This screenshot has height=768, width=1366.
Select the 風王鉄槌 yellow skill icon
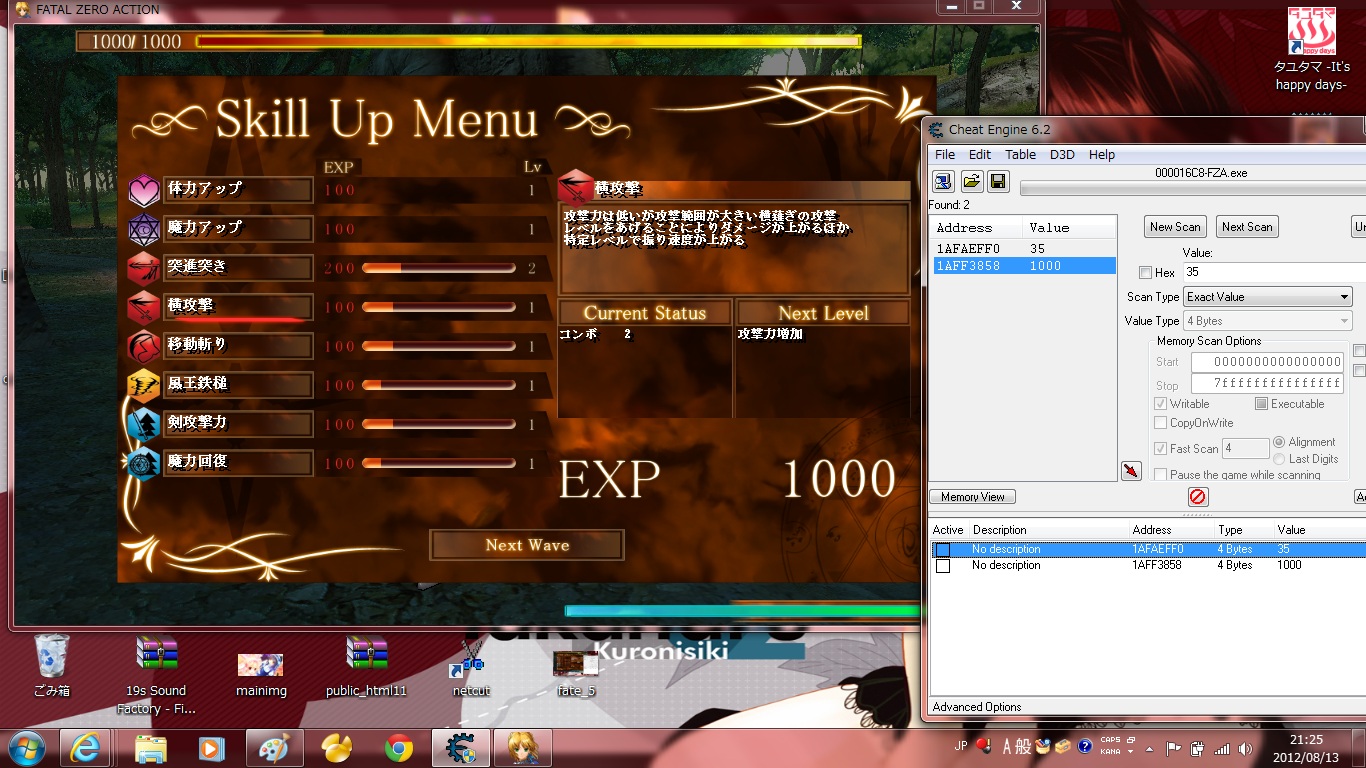(144, 385)
